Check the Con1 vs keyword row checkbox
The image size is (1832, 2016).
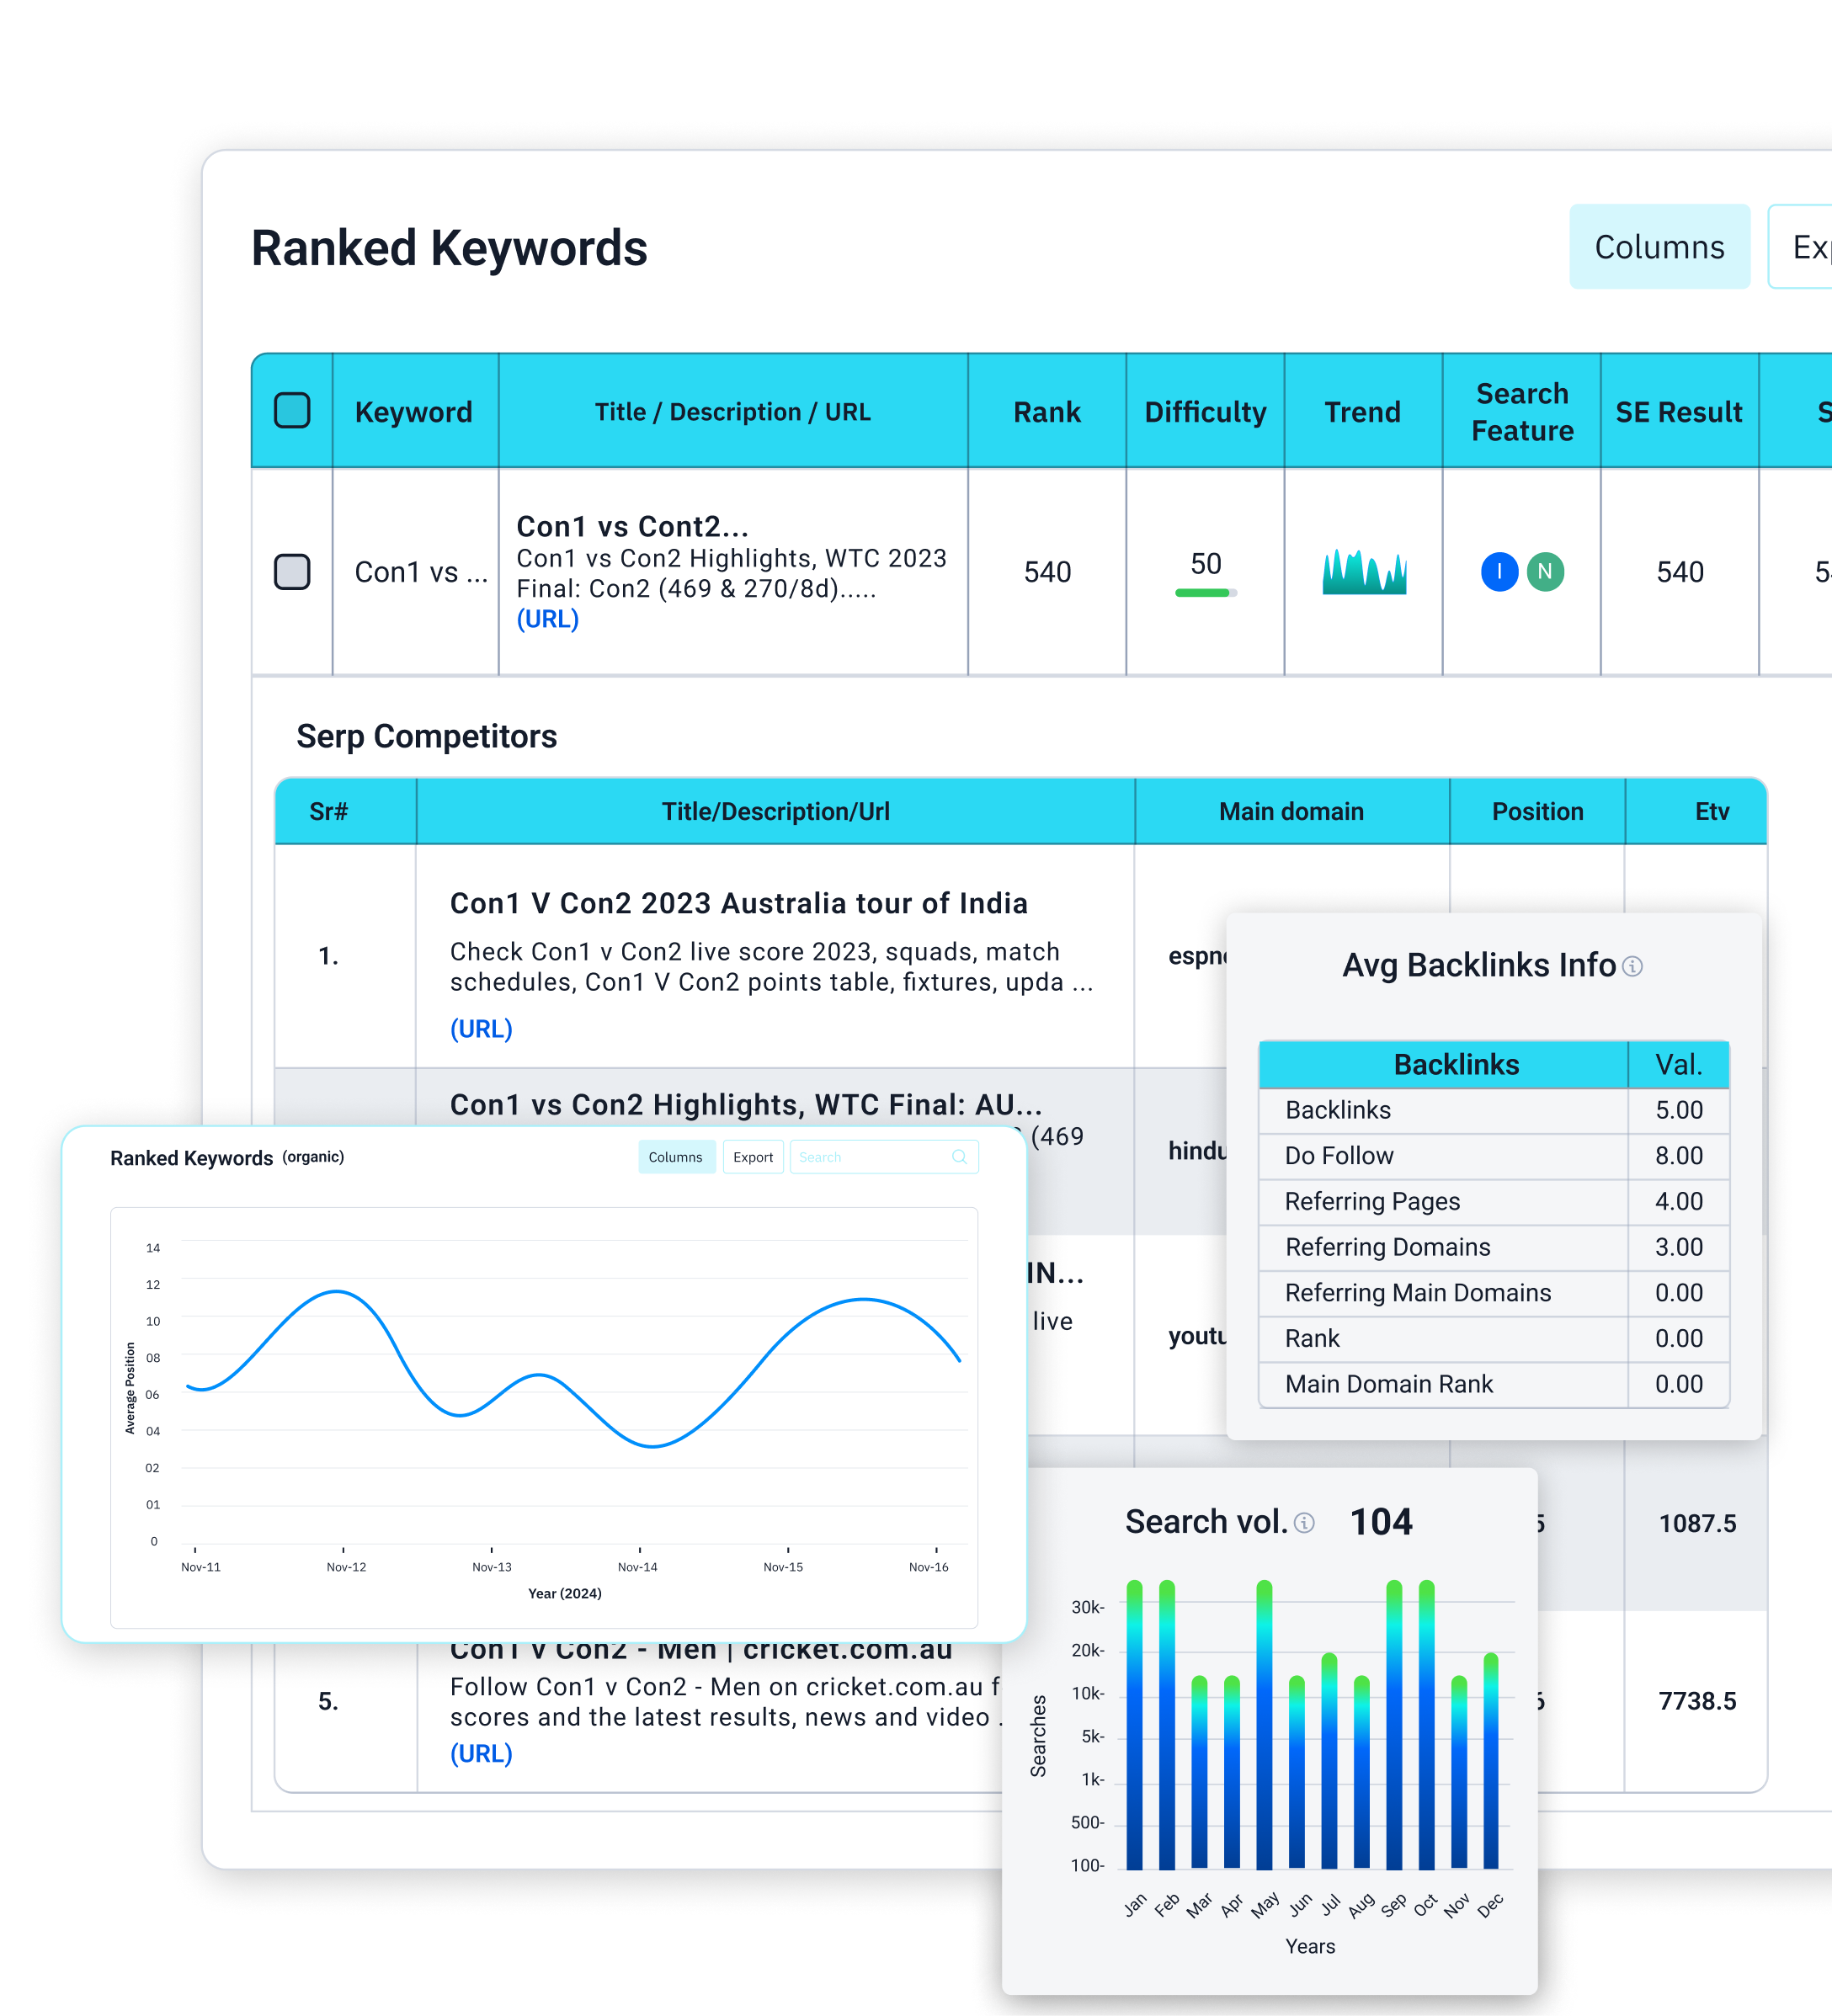coord(292,572)
